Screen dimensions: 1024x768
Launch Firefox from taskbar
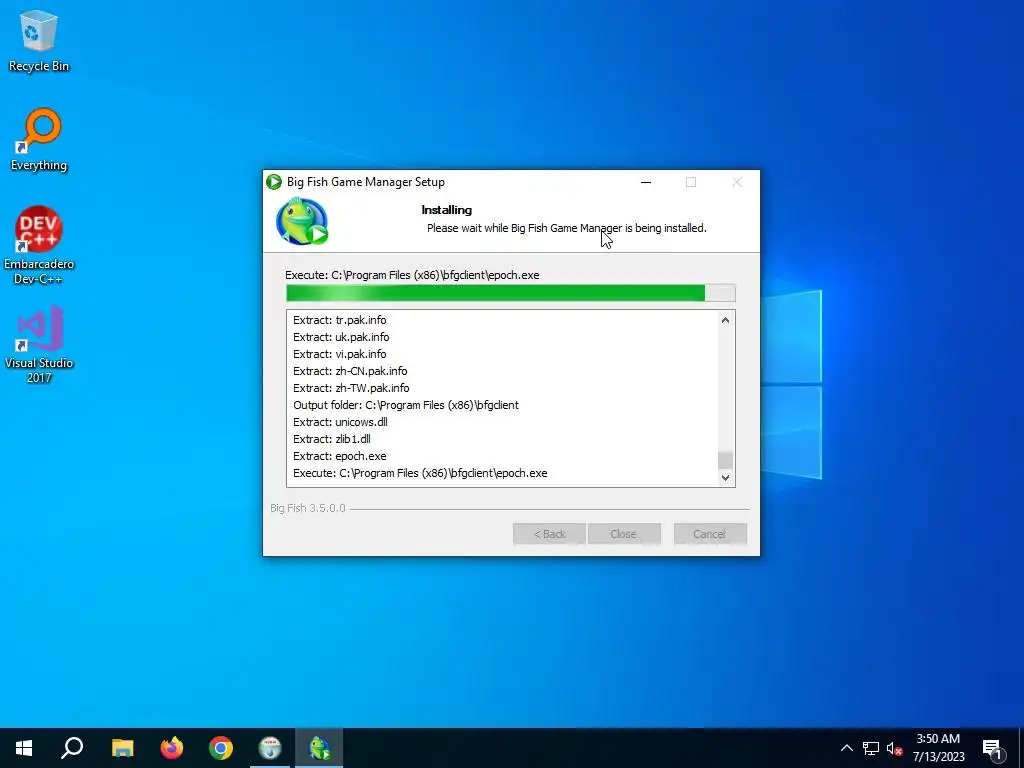tap(172, 748)
